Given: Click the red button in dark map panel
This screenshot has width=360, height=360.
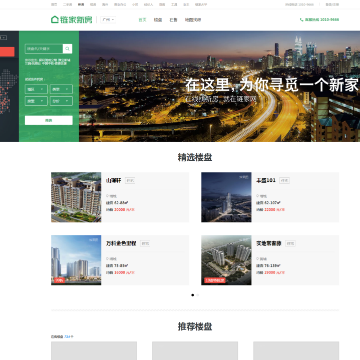Looking at the screenshot, I should [7, 52].
